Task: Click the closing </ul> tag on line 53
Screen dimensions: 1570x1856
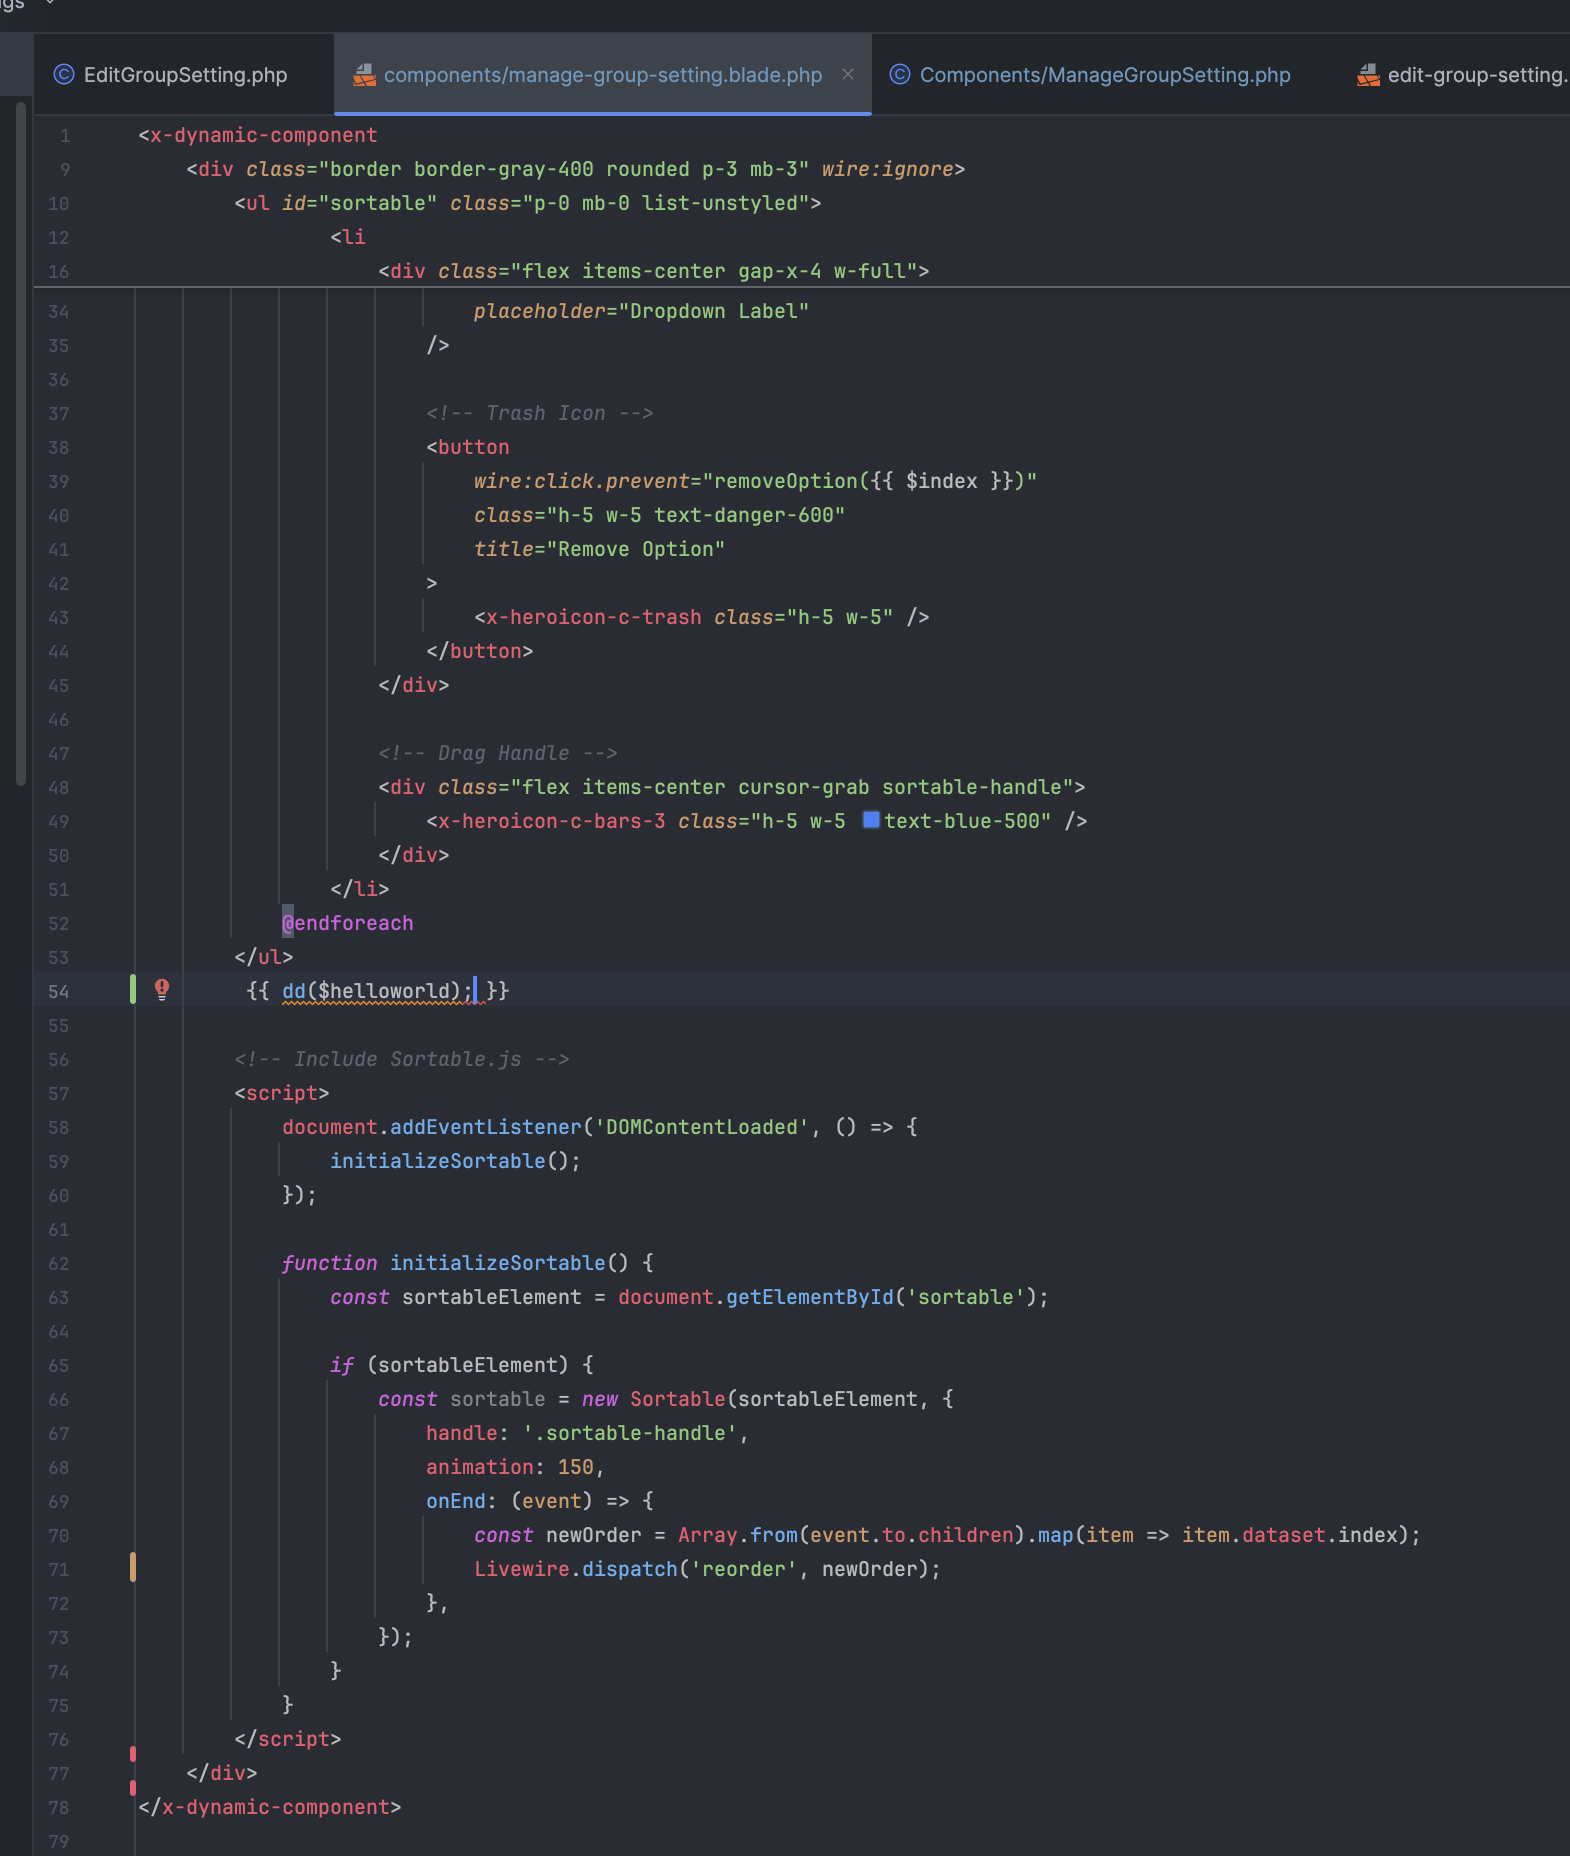Action: pyautogui.click(x=264, y=957)
